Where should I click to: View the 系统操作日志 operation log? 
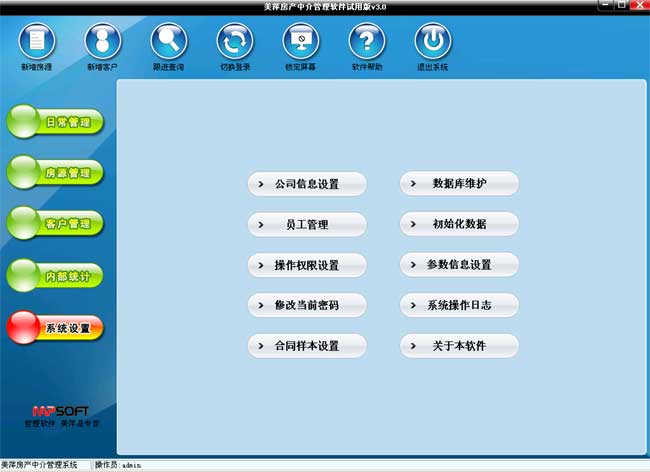click(x=460, y=305)
